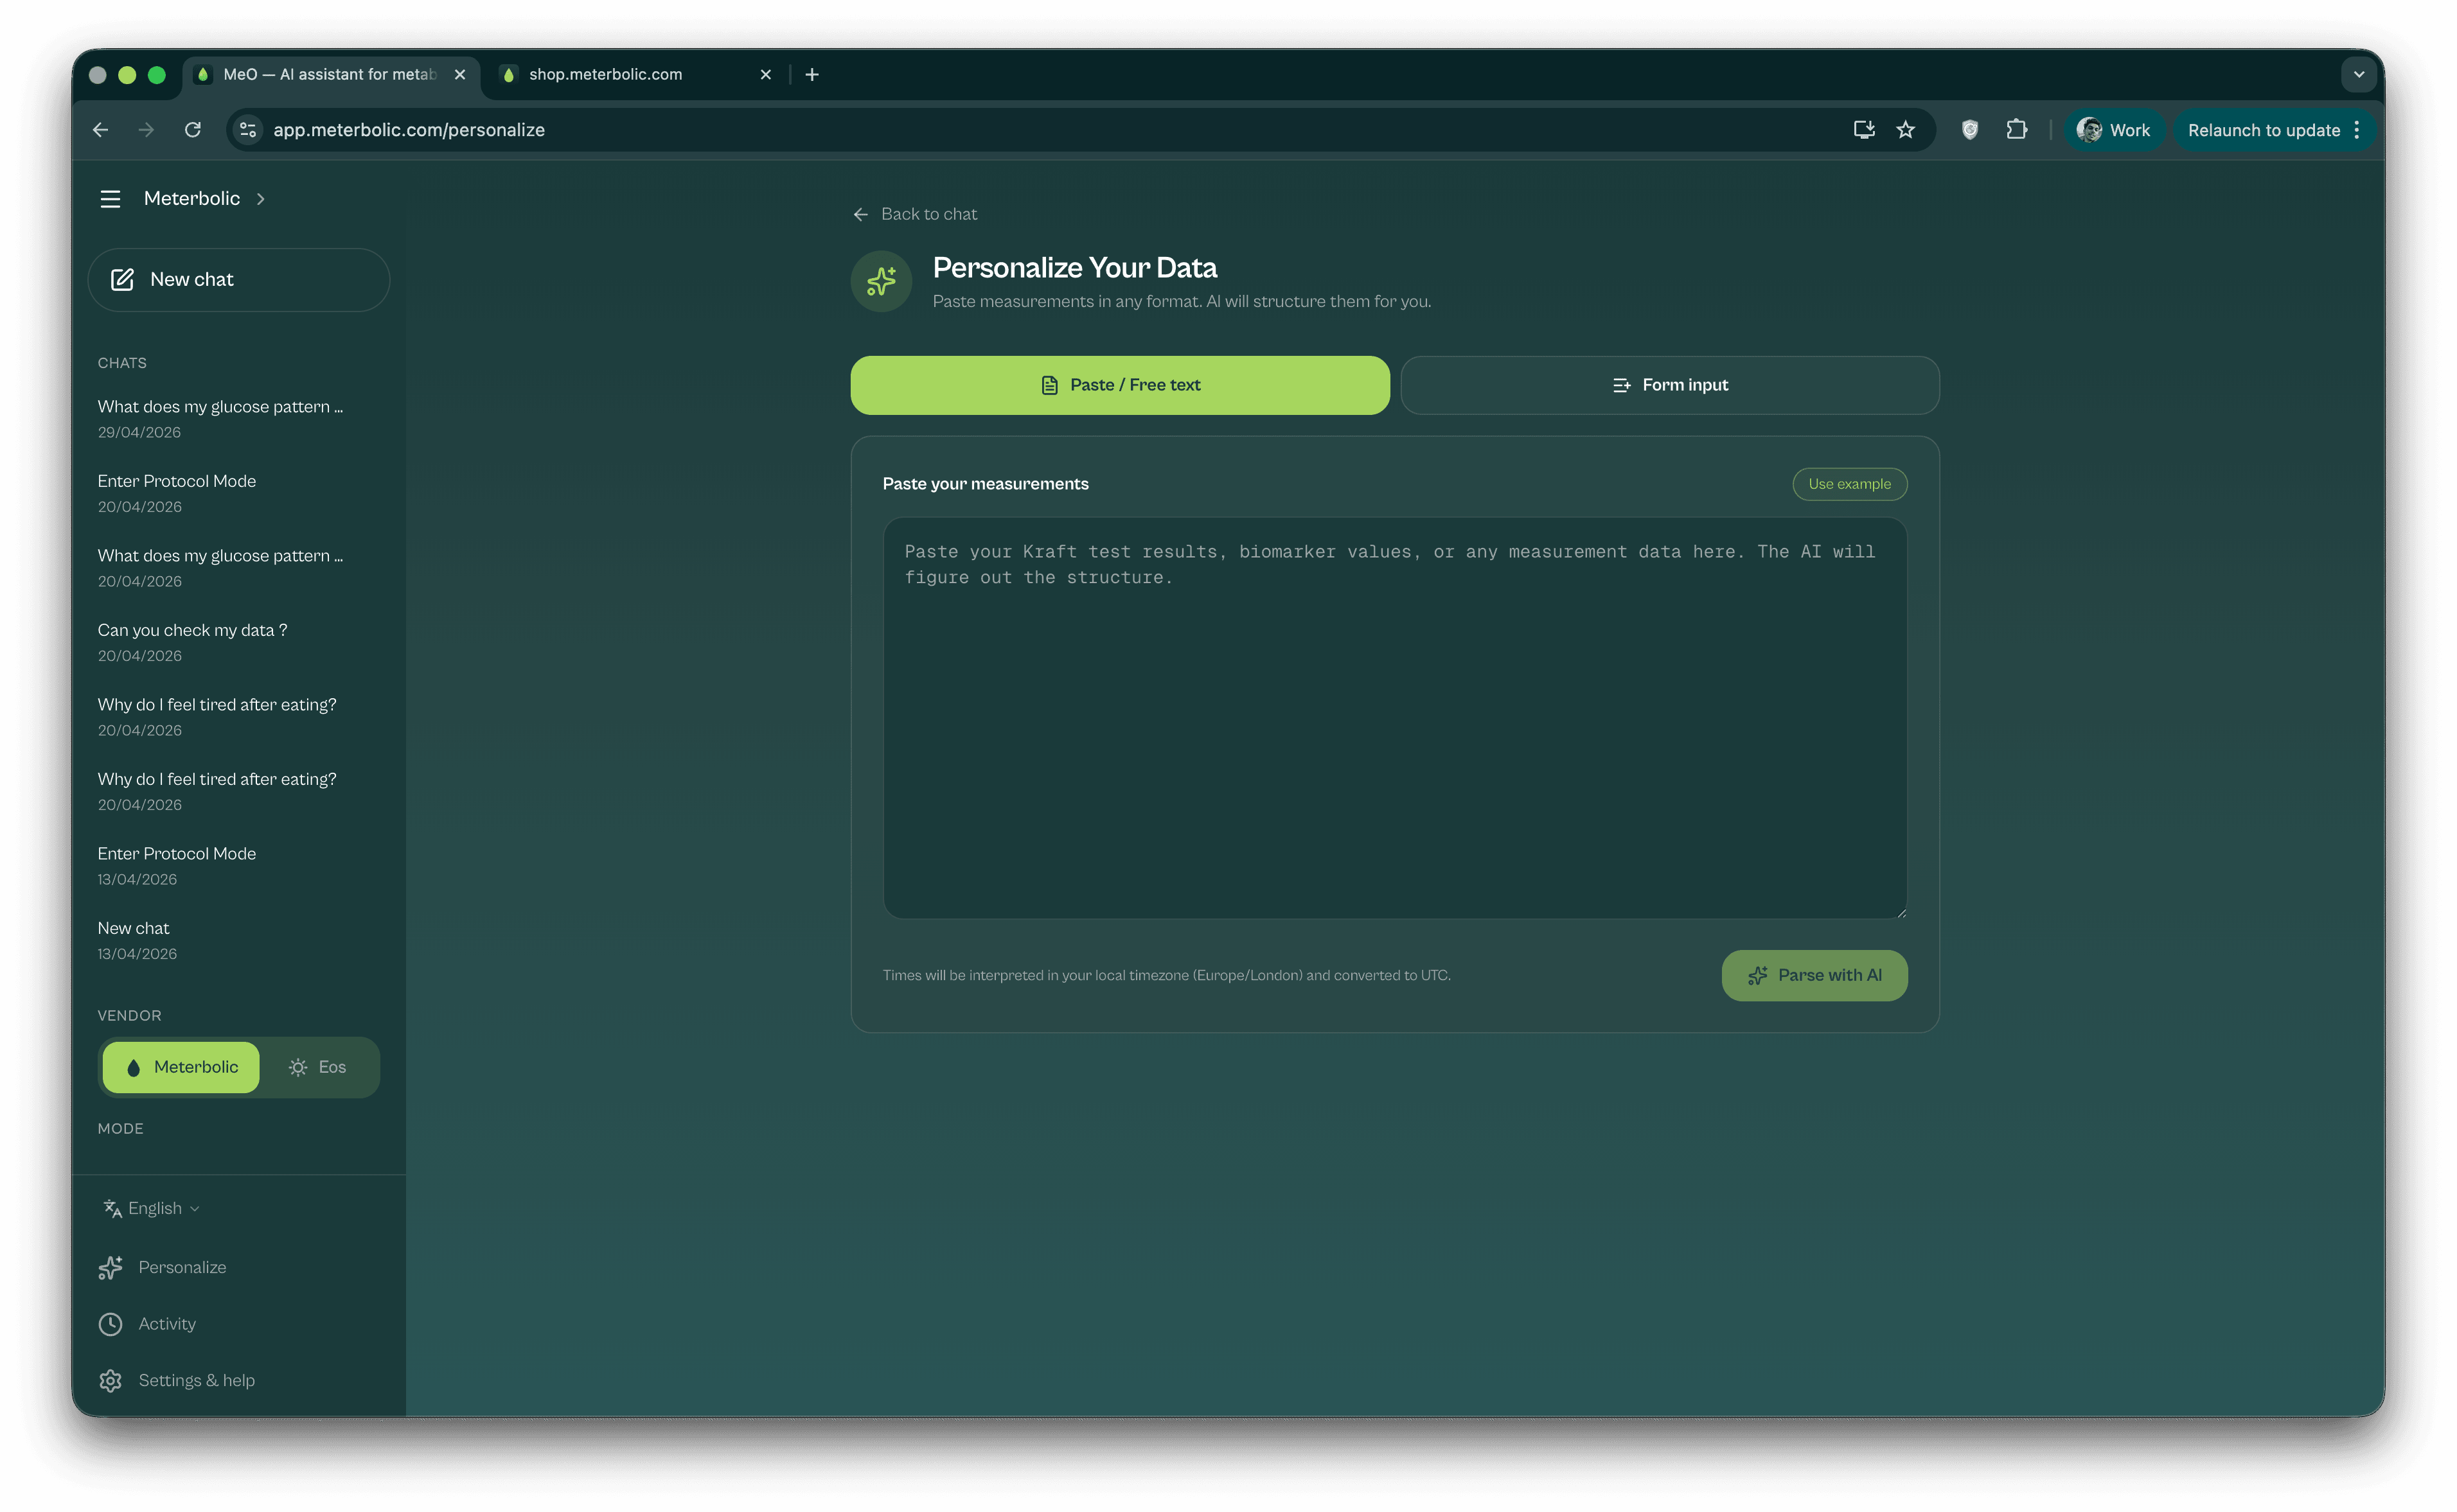The width and height of the screenshot is (2457, 1512).
Task: Open the tab search dropdown arrow
Action: click(2358, 74)
